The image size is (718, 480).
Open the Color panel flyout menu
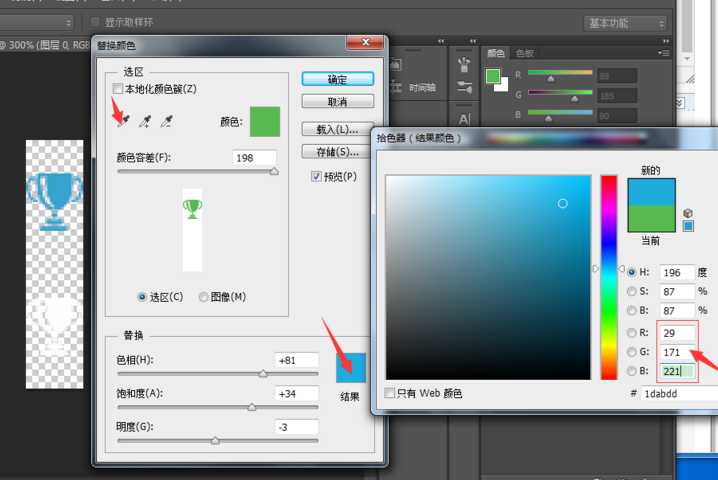[x=664, y=53]
